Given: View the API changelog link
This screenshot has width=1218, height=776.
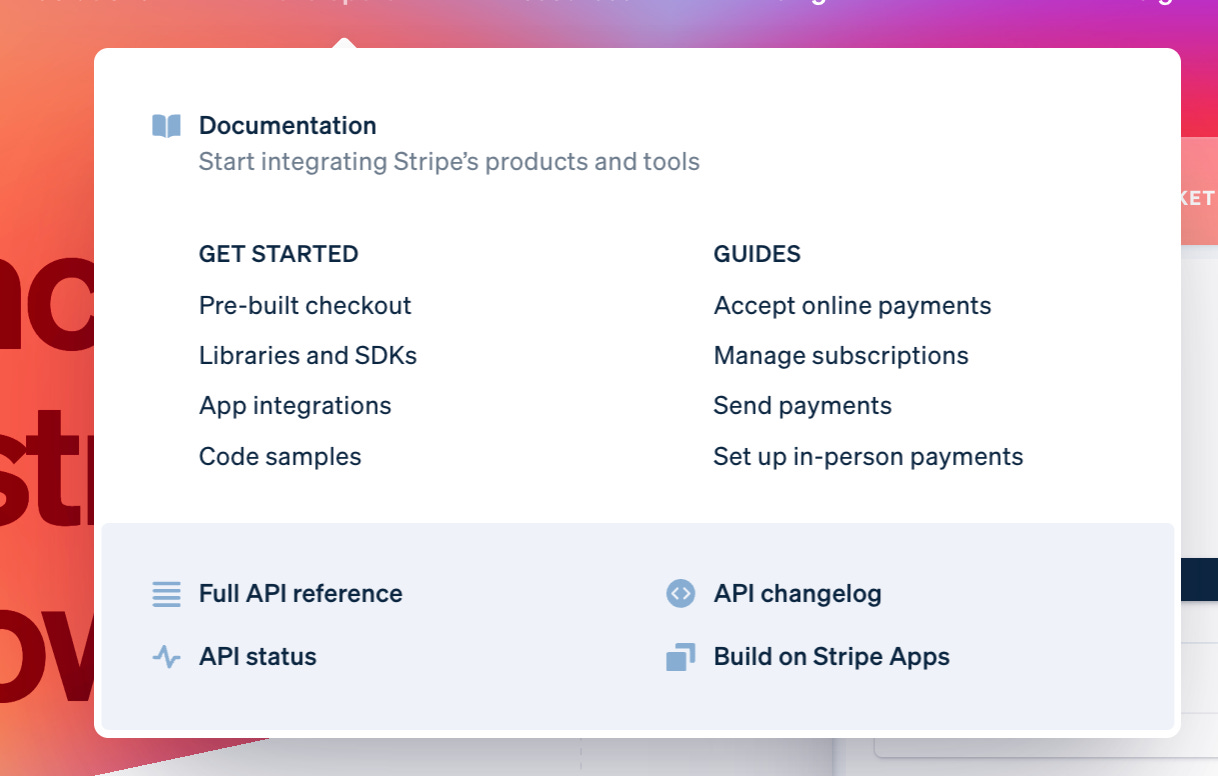Looking at the screenshot, I should 797,594.
